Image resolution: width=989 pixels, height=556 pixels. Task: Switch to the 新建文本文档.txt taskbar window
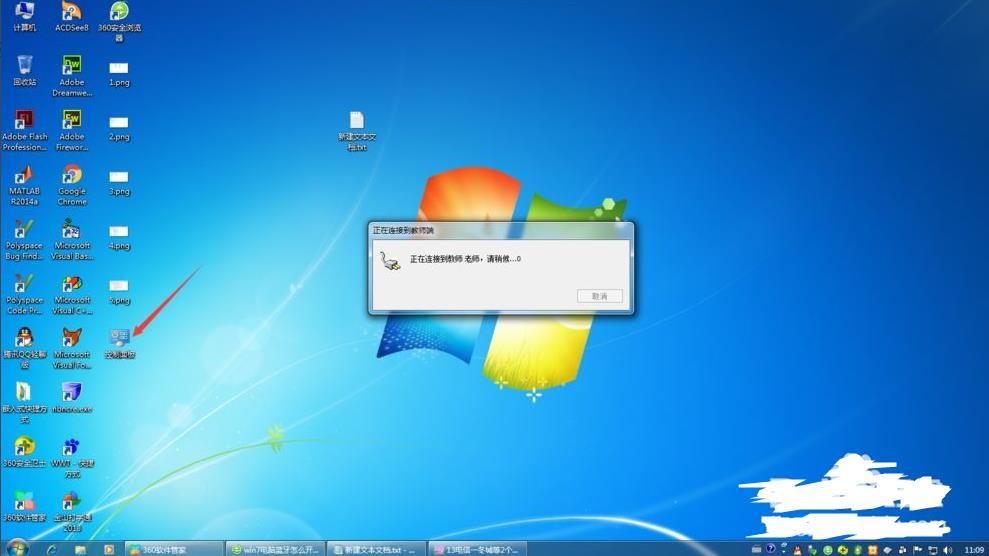click(377, 549)
